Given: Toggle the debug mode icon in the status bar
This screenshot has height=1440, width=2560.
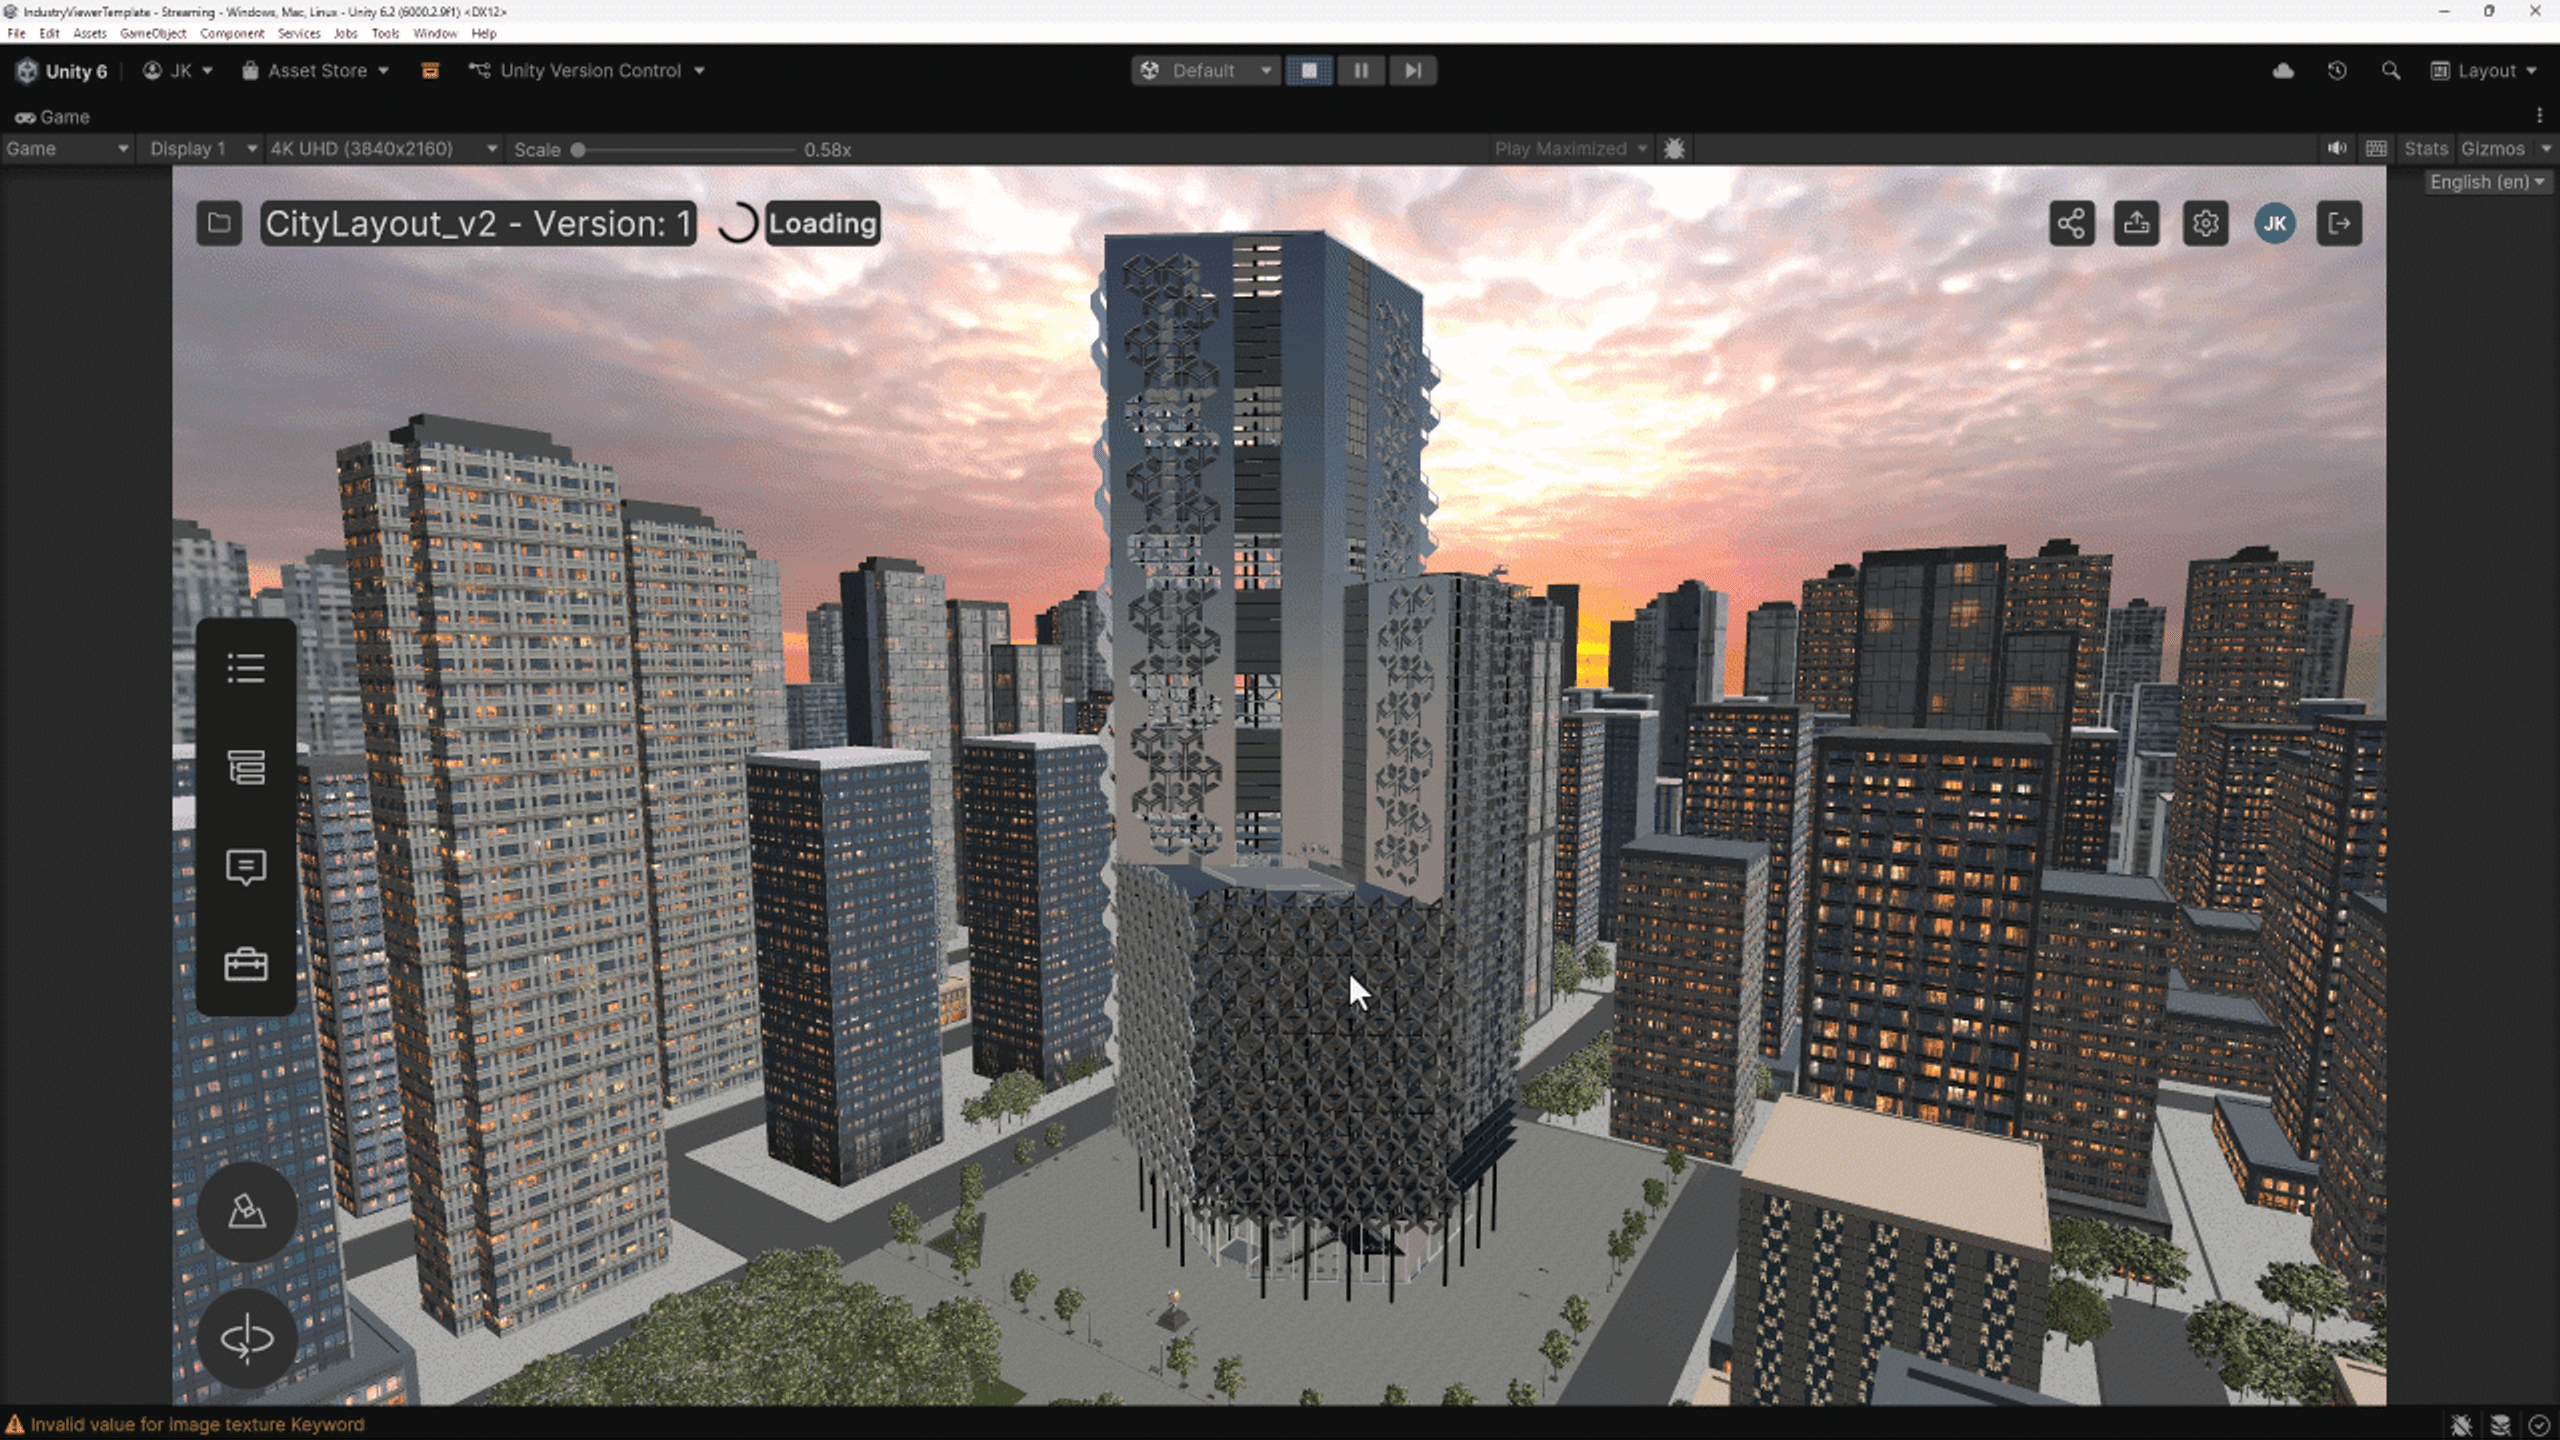Looking at the screenshot, I should [x=2462, y=1425].
